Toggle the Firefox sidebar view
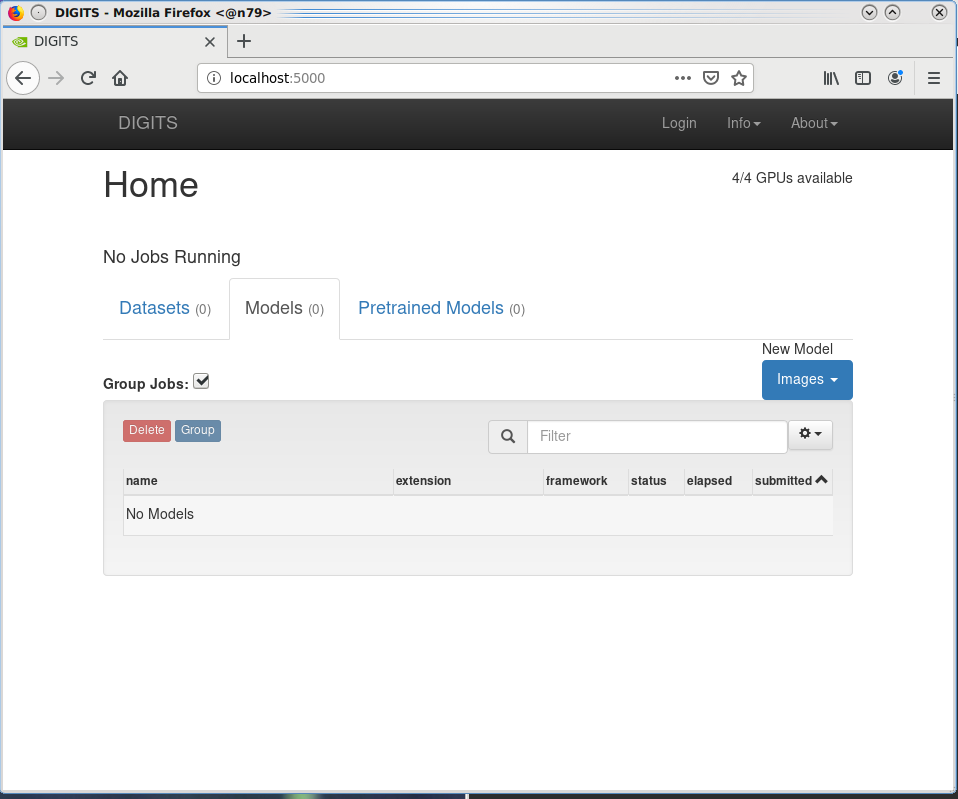The width and height of the screenshot is (958, 799). click(x=863, y=78)
